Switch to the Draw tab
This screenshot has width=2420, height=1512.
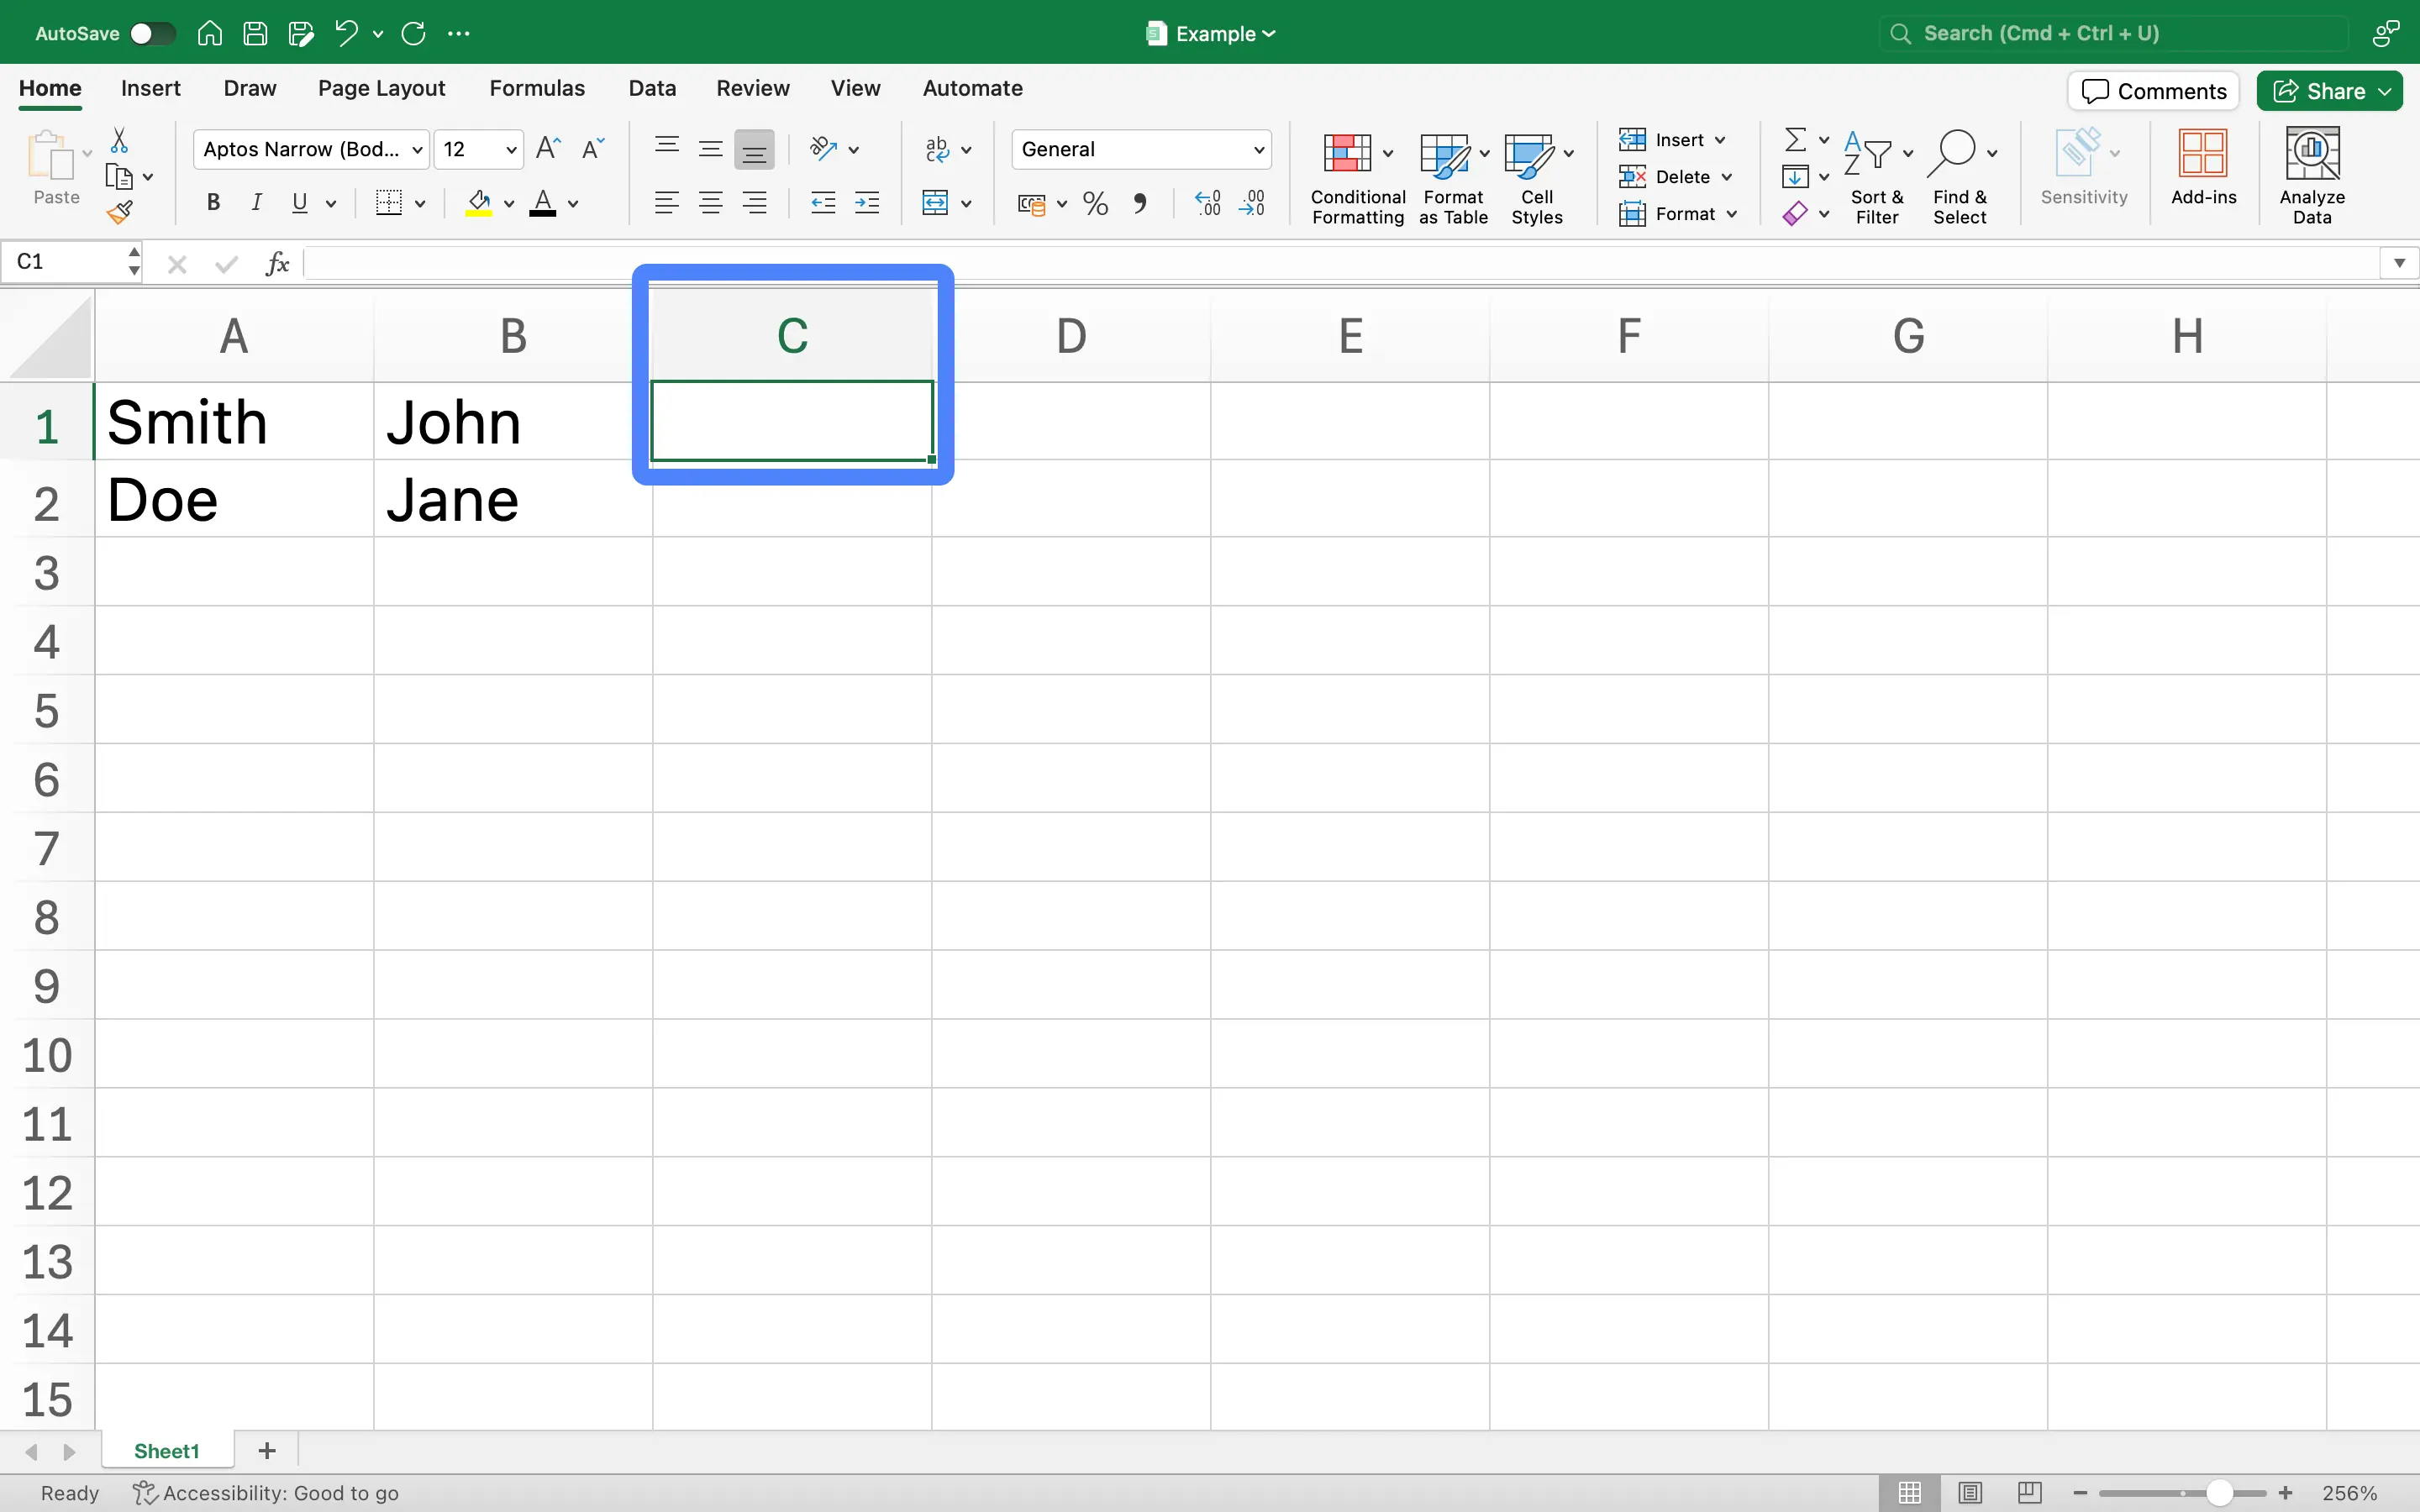pos(250,88)
